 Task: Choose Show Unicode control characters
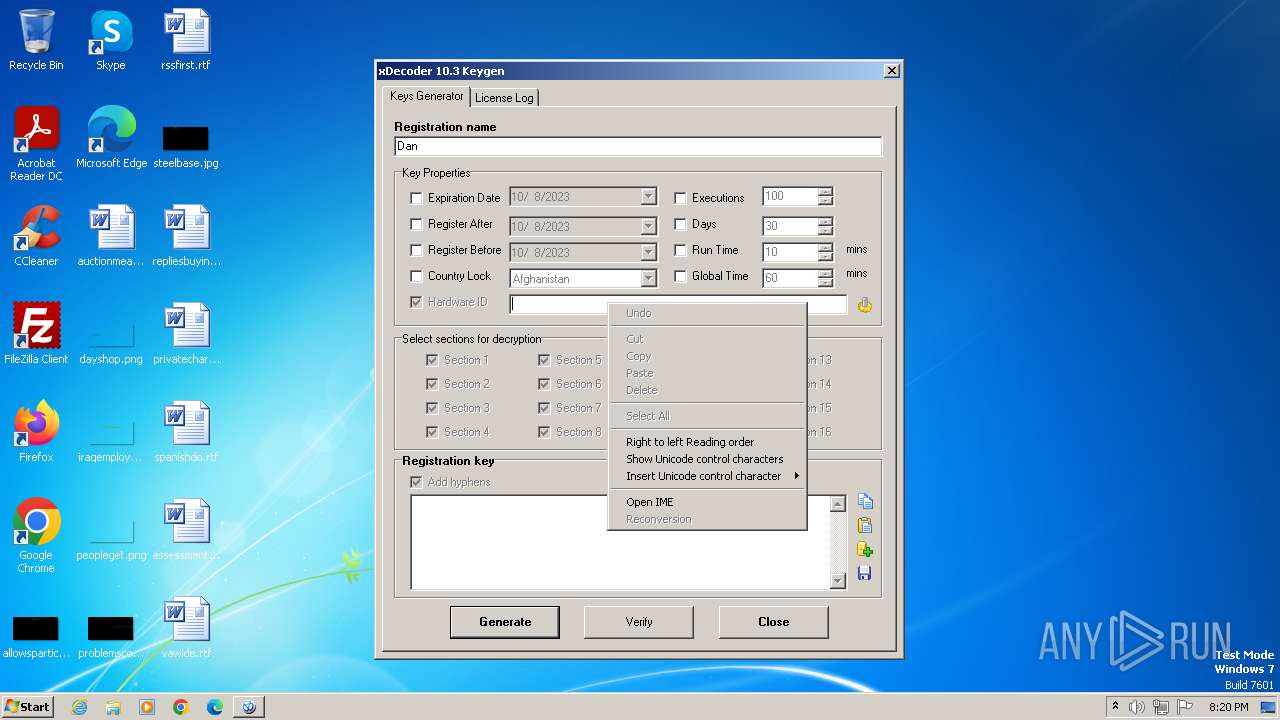pos(707,459)
